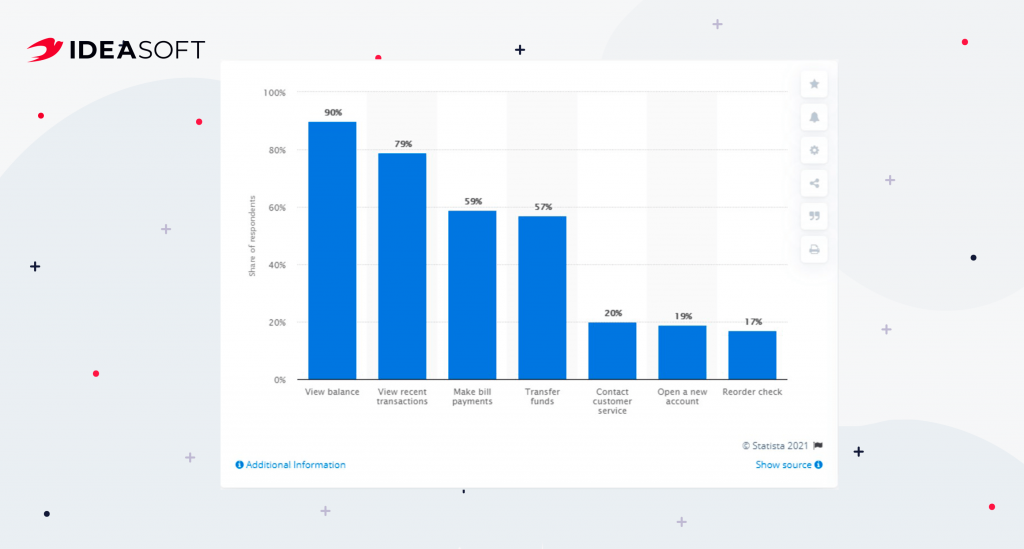1024x549 pixels.
Task: Click the flag icon next to Statista 2021
Action: pos(818,446)
